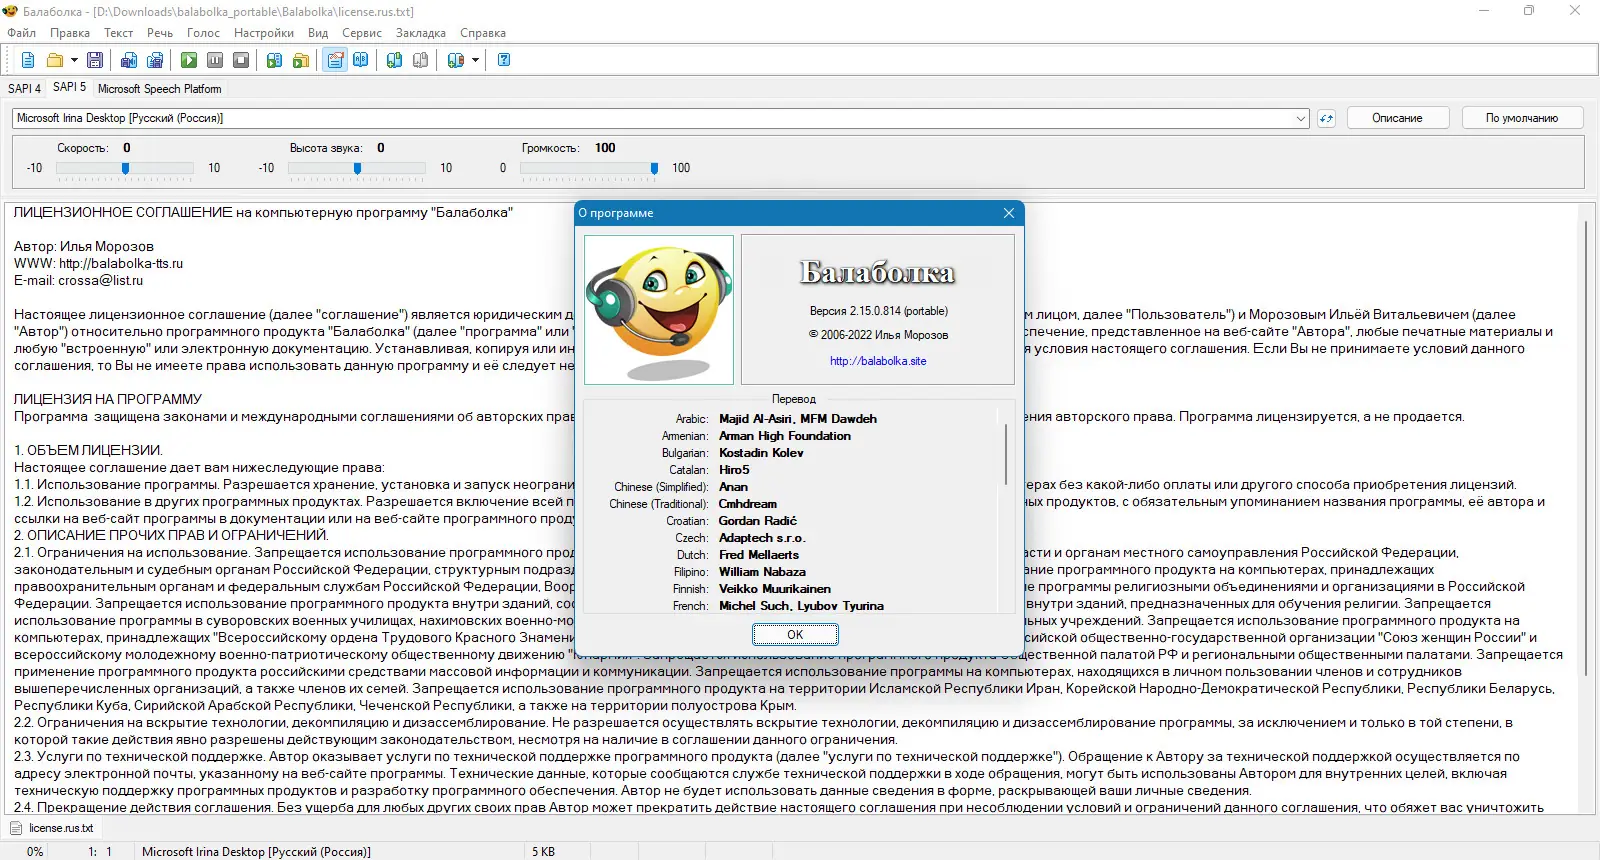The image size is (1600, 860).
Task: Select the license.rus.txt document tab
Action: pyautogui.click(x=51, y=828)
